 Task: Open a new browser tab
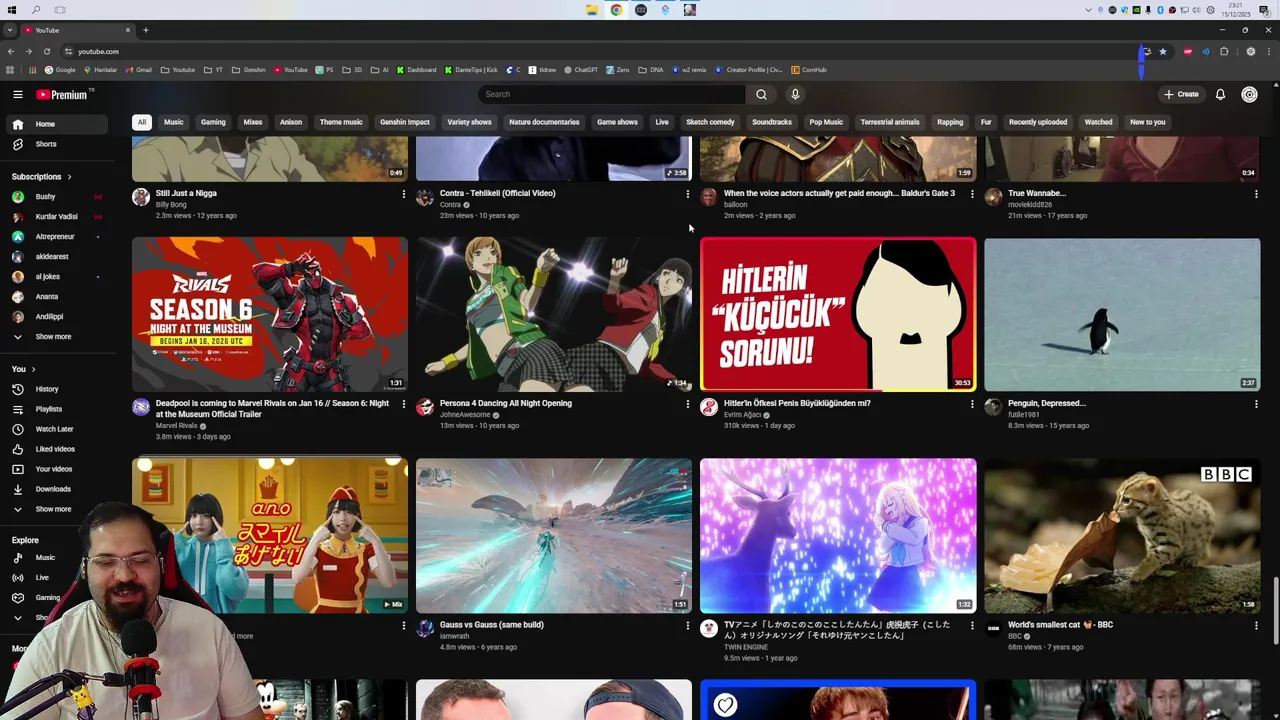click(x=145, y=30)
